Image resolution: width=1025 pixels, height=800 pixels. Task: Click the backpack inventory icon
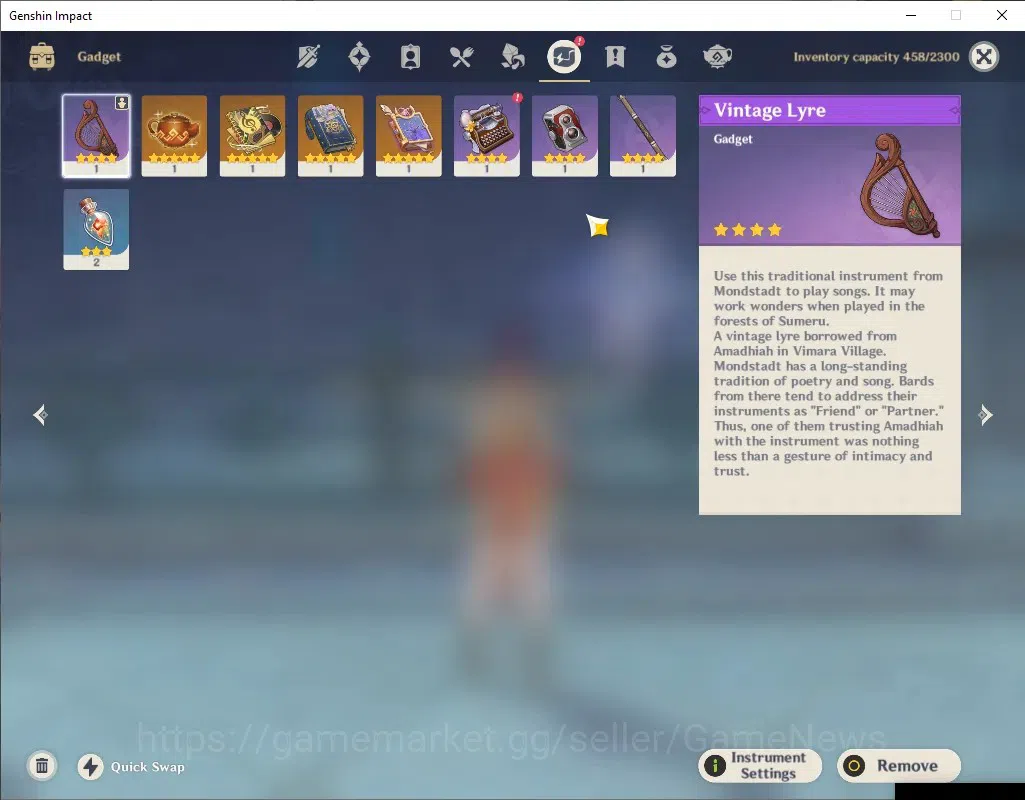click(42, 57)
